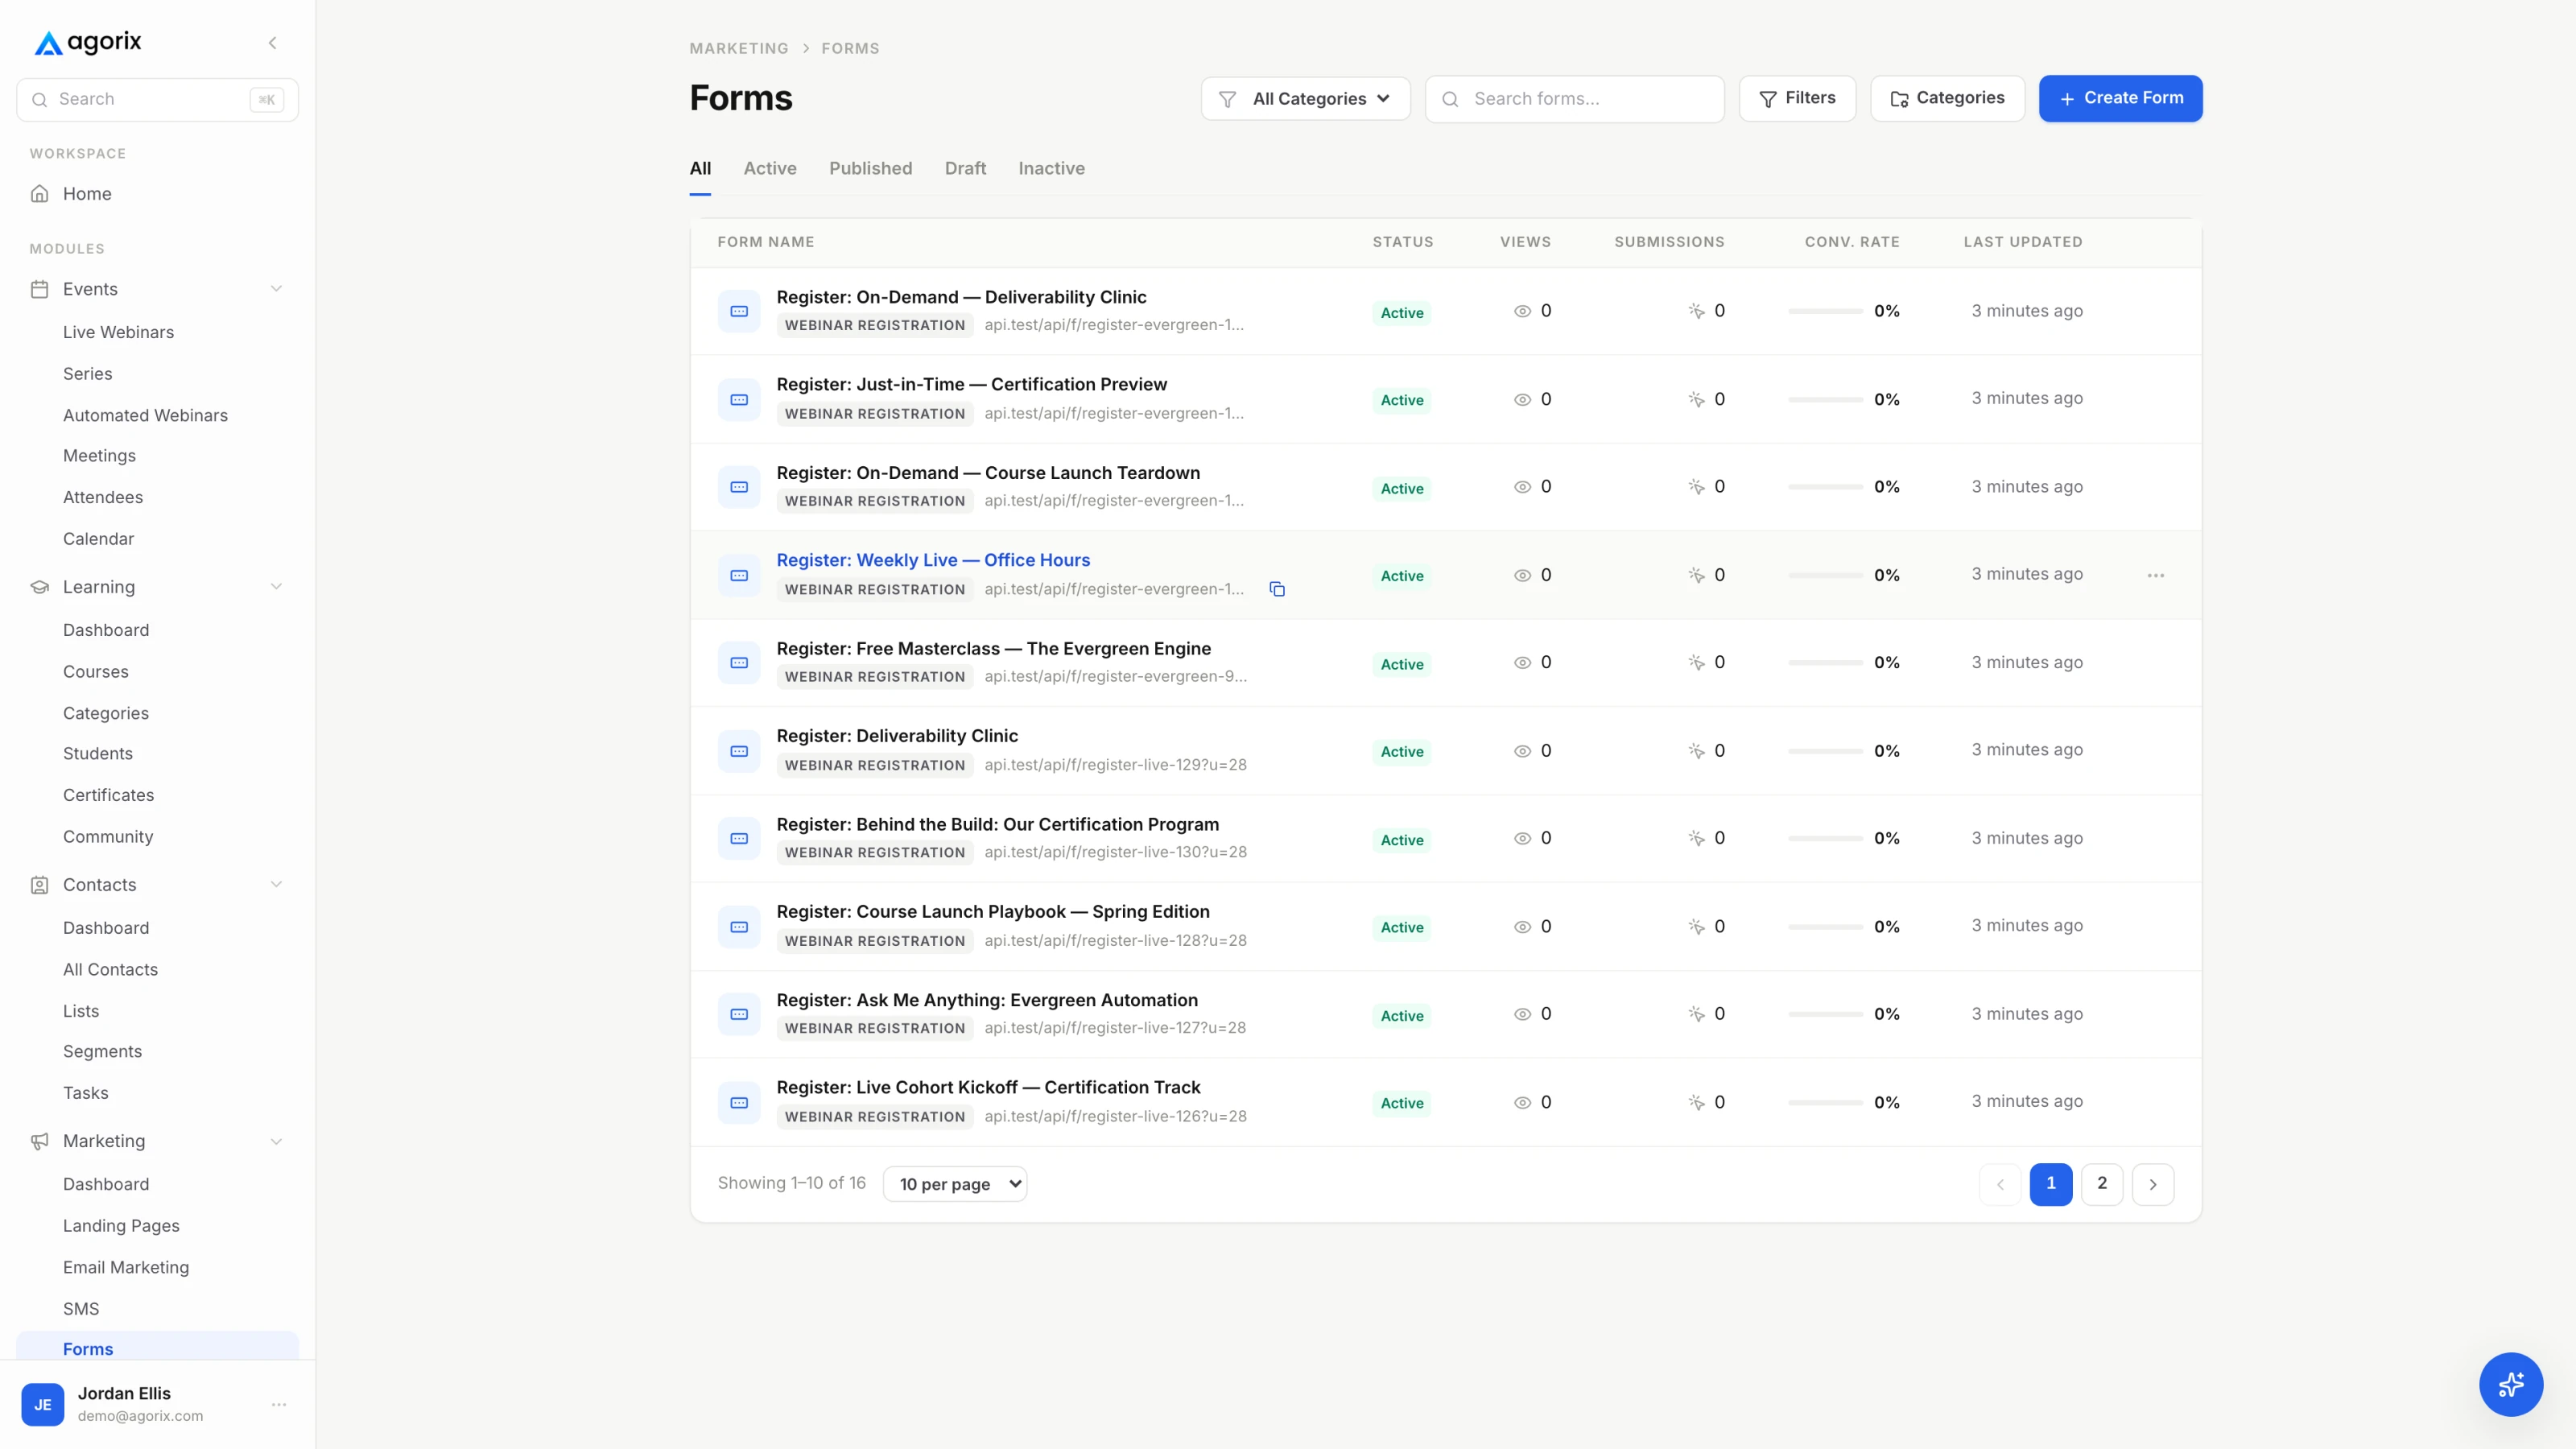Image resolution: width=2576 pixels, height=1449 pixels.
Task: Click the agorix logo
Action: point(88,42)
